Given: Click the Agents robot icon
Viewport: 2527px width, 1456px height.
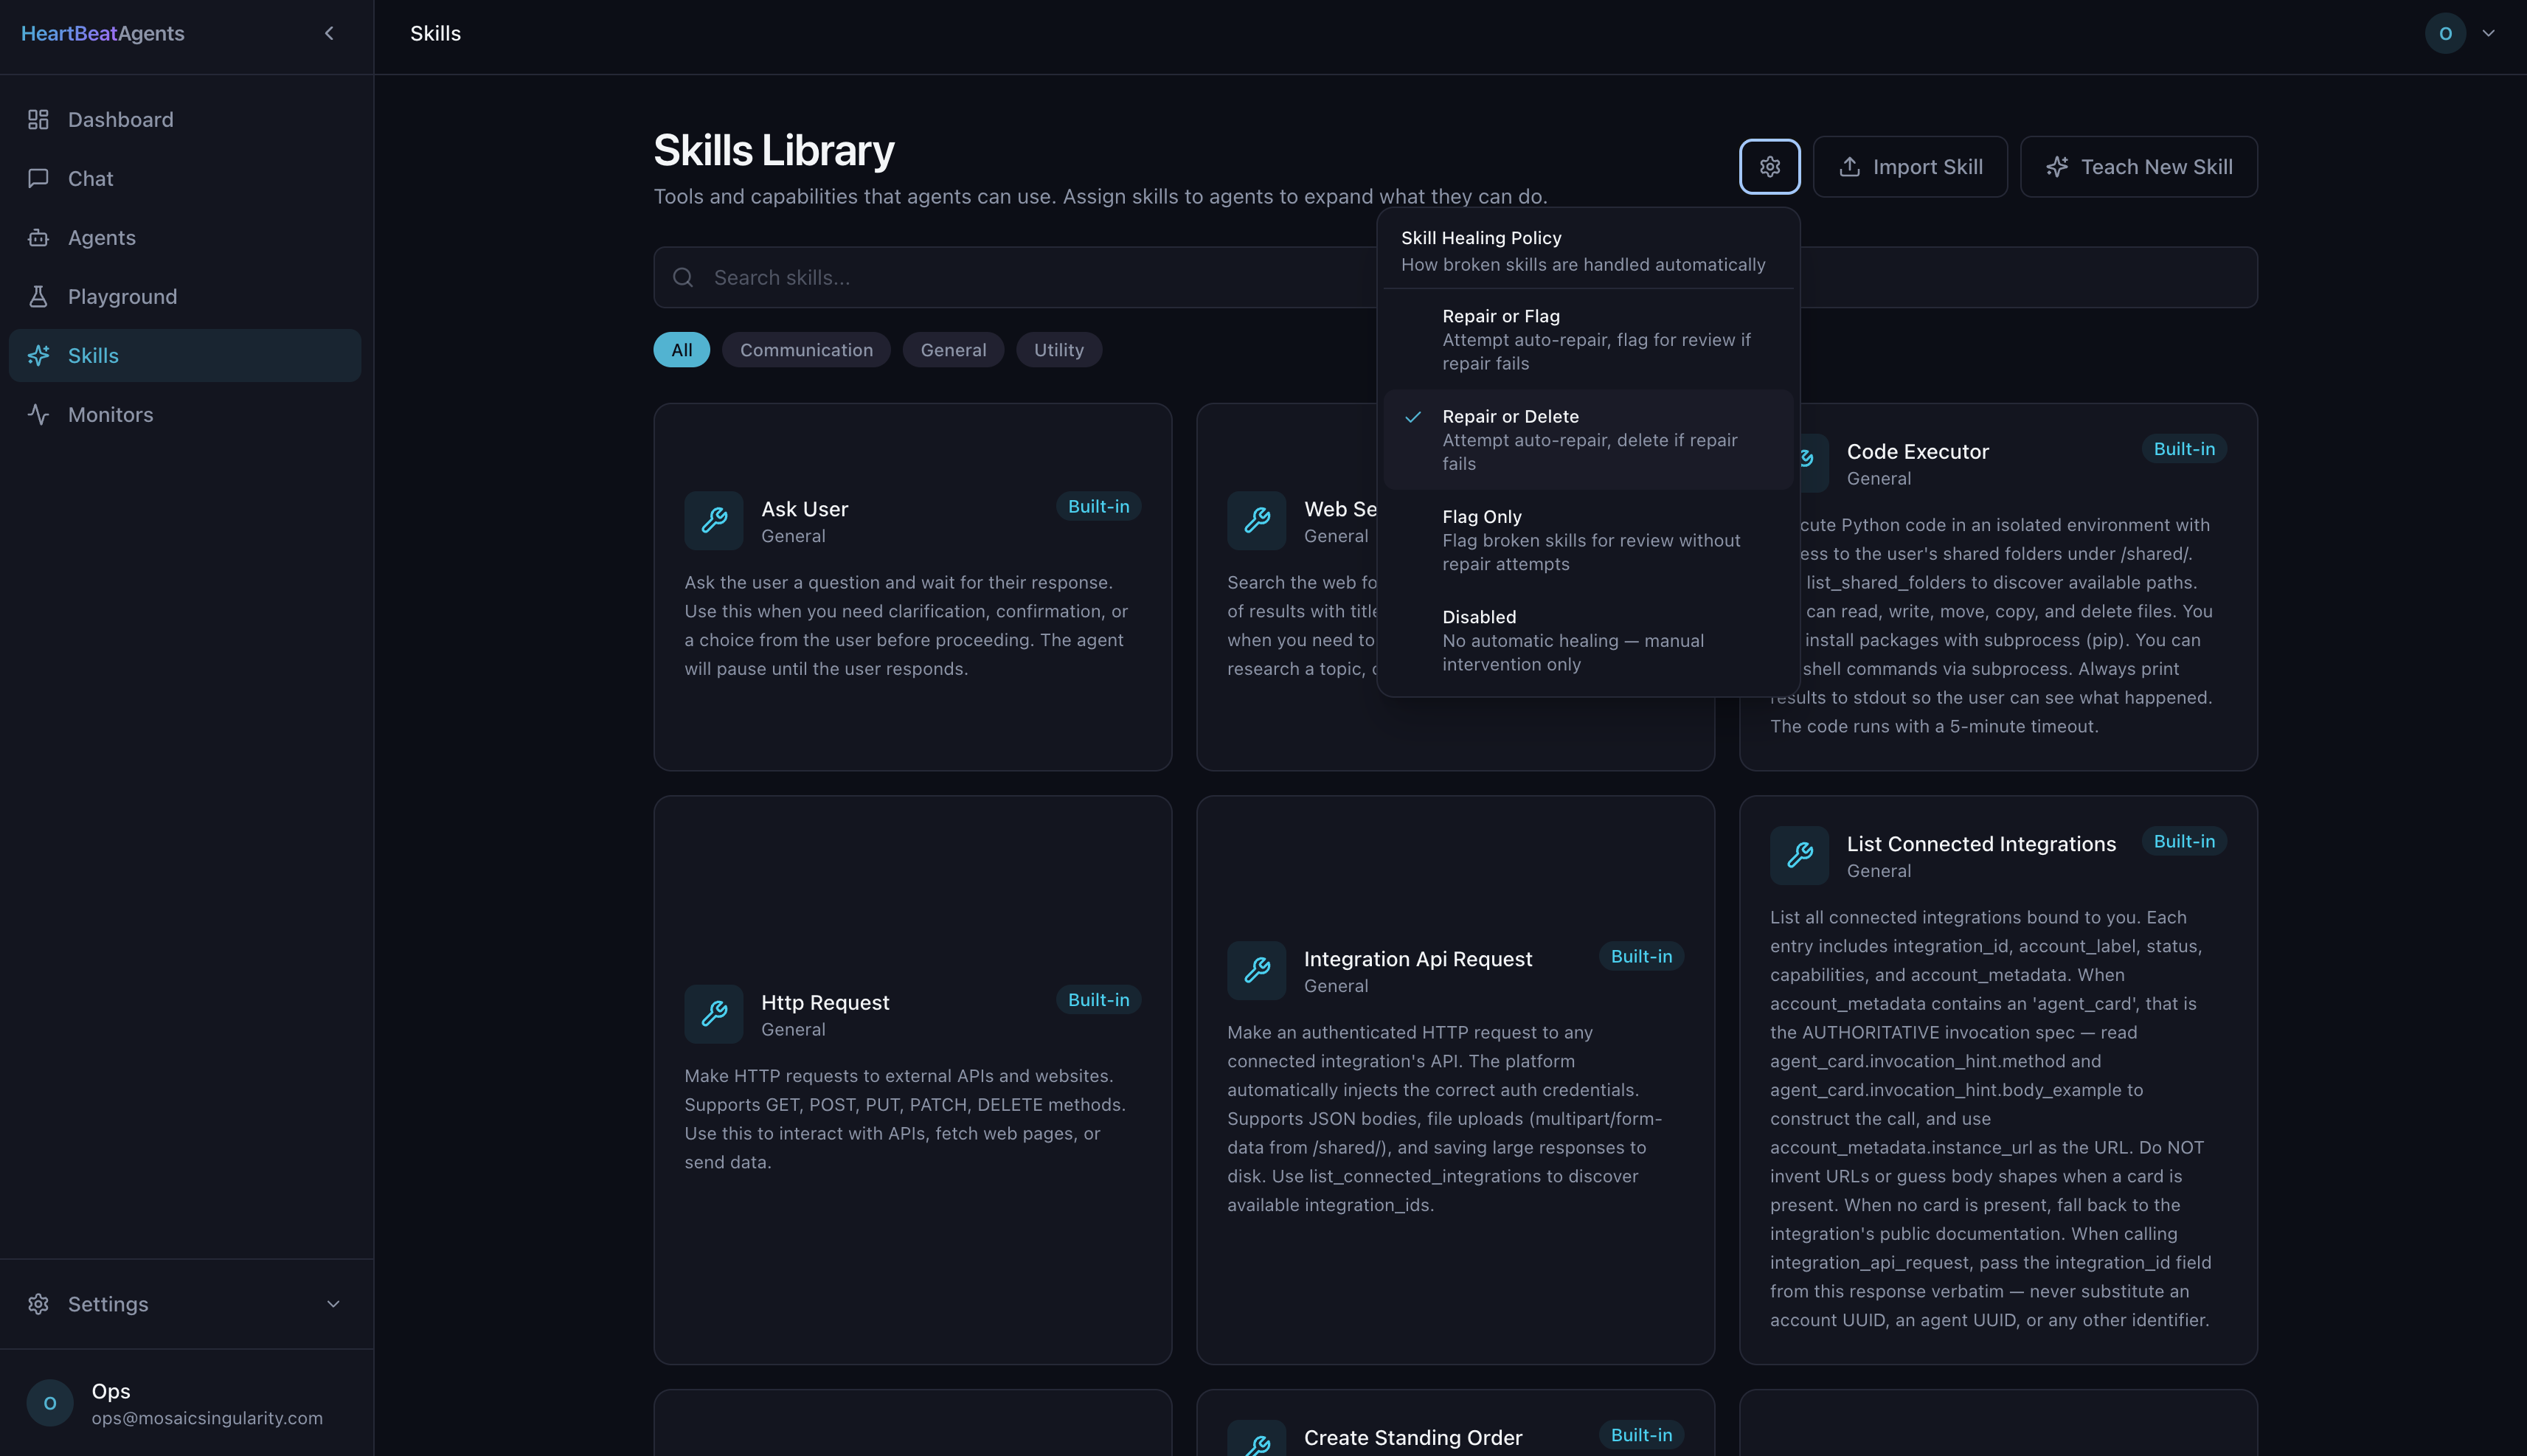Looking at the screenshot, I should pyautogui.click(x=38, y=238).
